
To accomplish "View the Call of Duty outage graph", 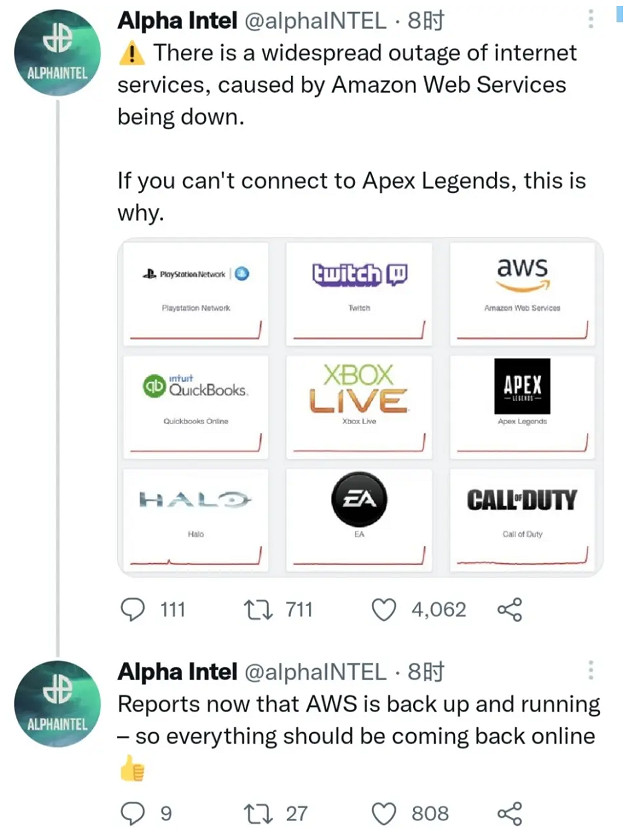I will 523,520.
